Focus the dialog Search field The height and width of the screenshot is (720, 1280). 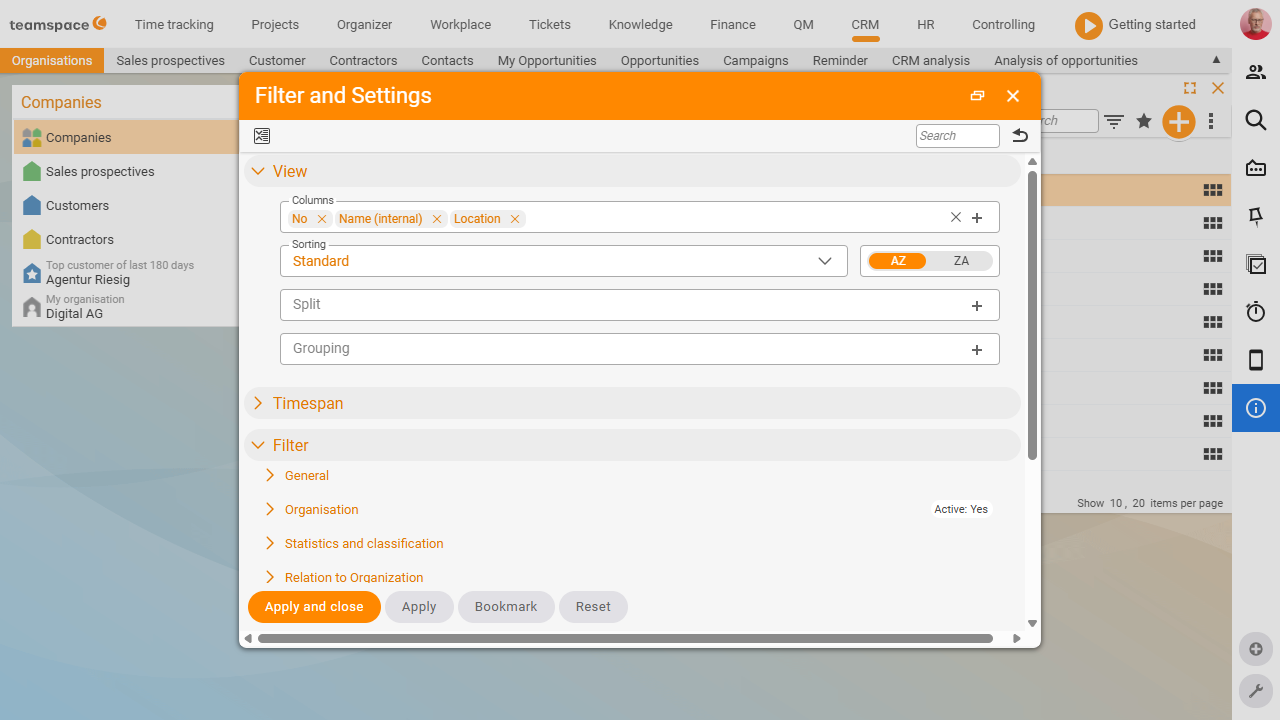[958, 136]
